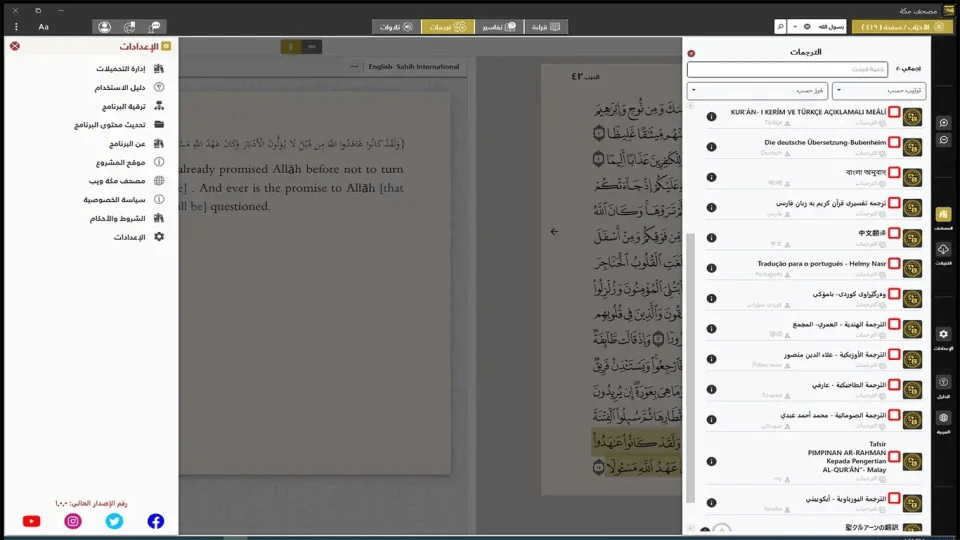Open the language globe icon in sidebar
Viewport: 960px width, 540px height.
943,418
